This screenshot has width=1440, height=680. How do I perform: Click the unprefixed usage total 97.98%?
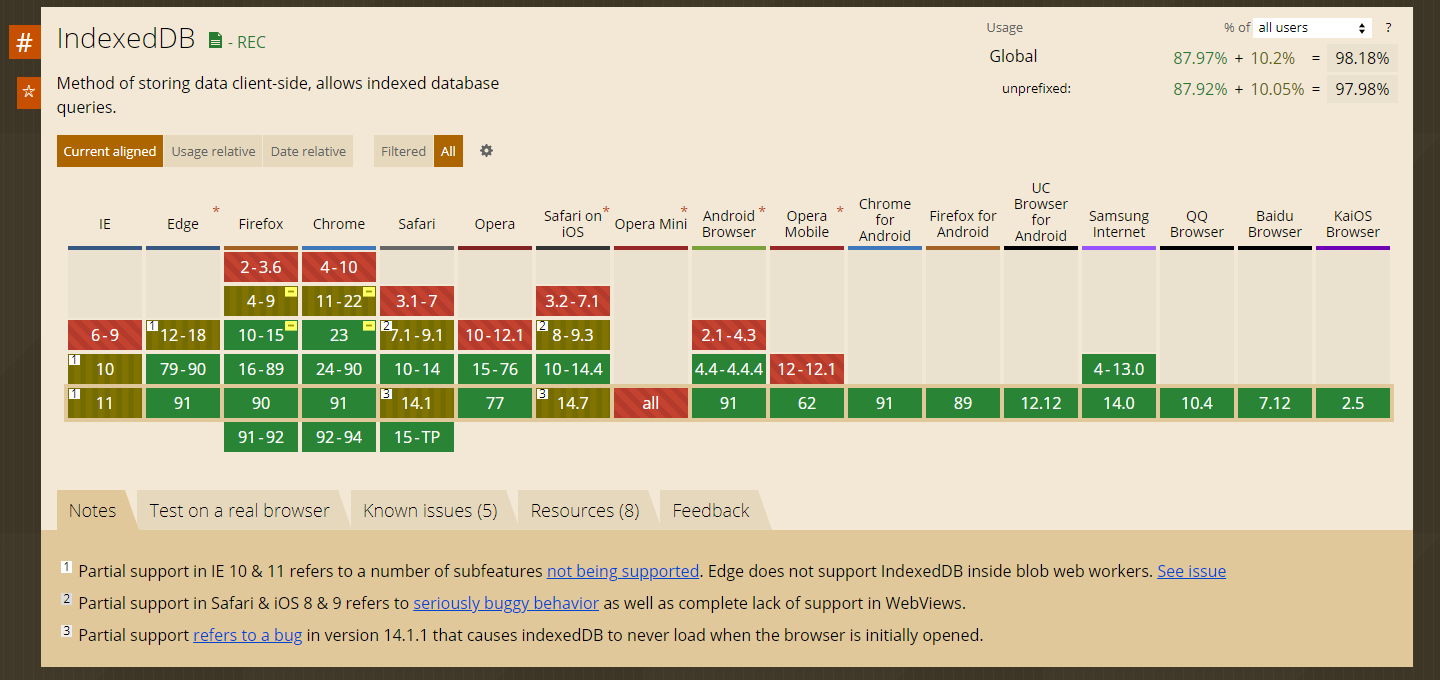[x=1362, y=89]
